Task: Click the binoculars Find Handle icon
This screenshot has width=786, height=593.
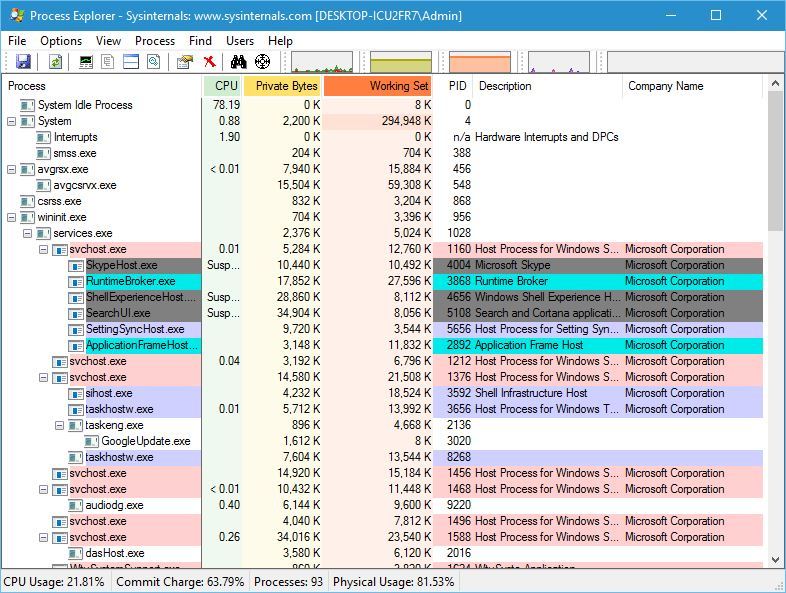Action: (x=239, y=62)
